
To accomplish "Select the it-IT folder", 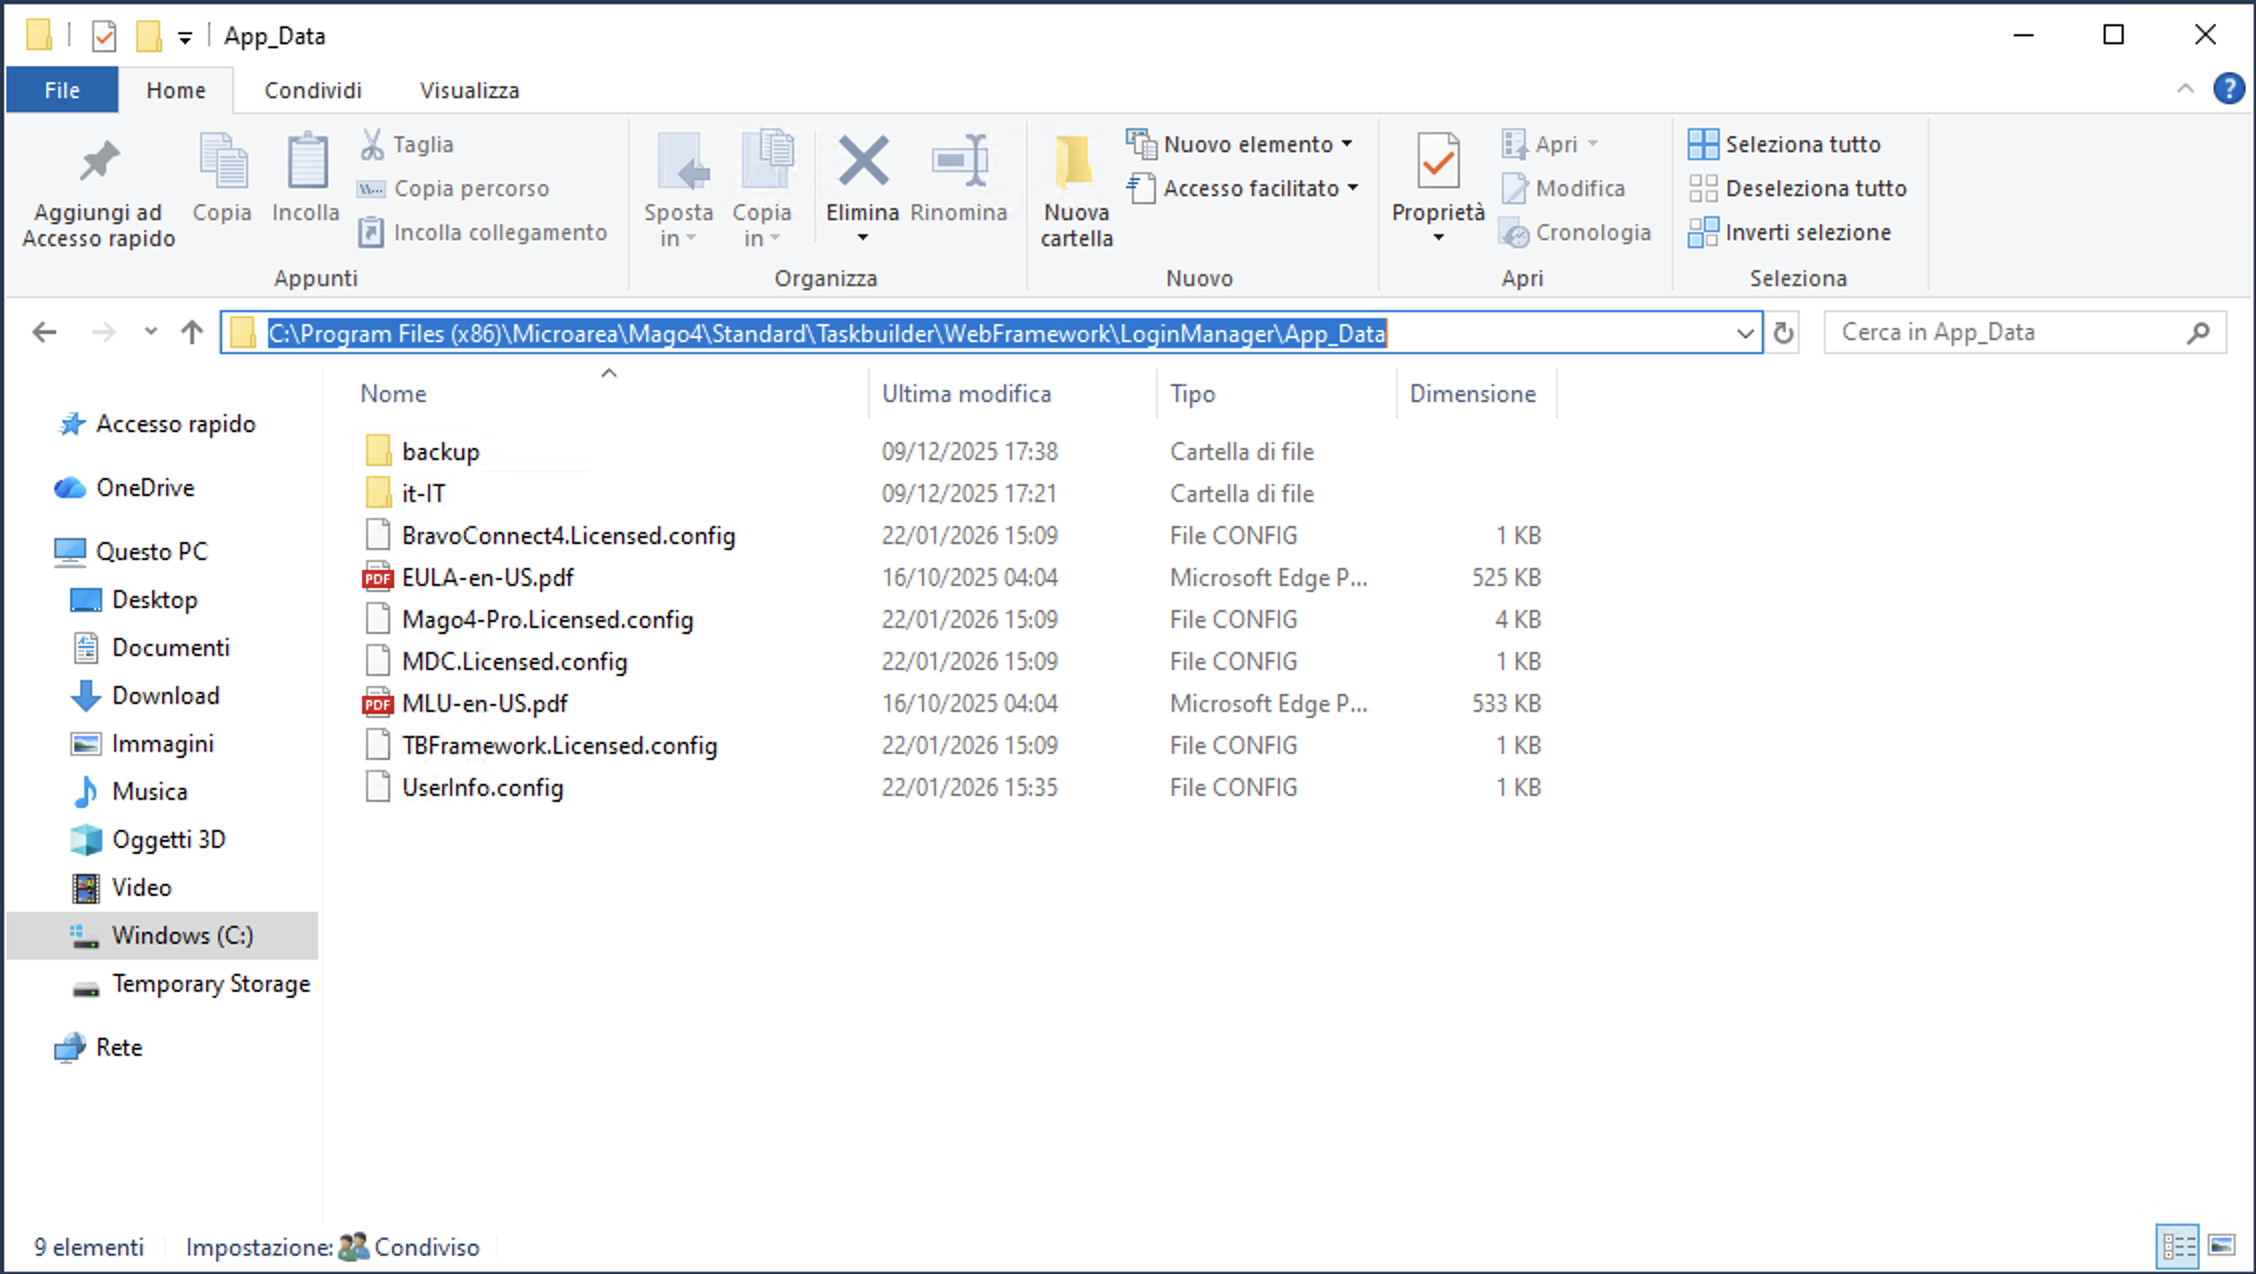I will coord(423,493).
